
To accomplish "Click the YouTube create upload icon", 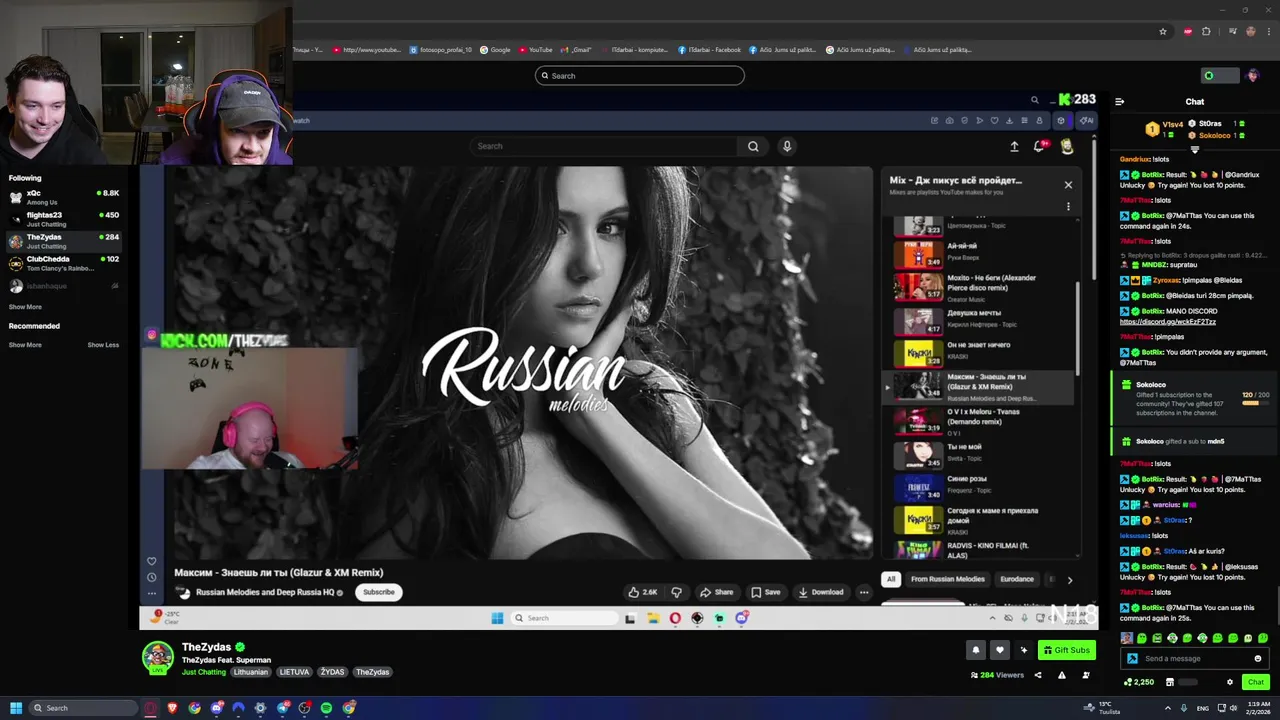I will click(x=1014, y=146).
